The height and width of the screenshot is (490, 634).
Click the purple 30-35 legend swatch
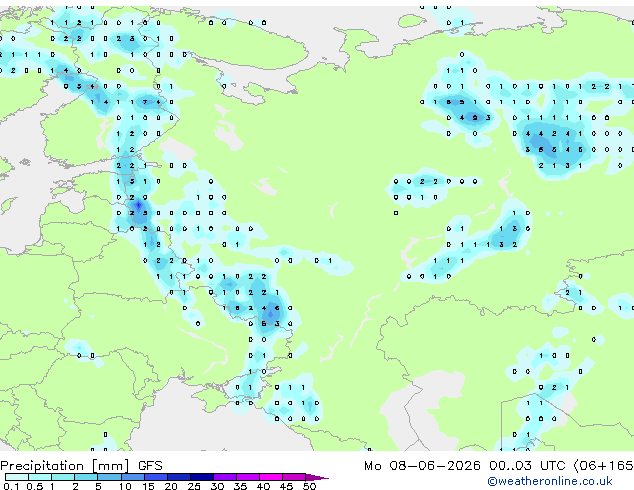(x=225, y=477)
